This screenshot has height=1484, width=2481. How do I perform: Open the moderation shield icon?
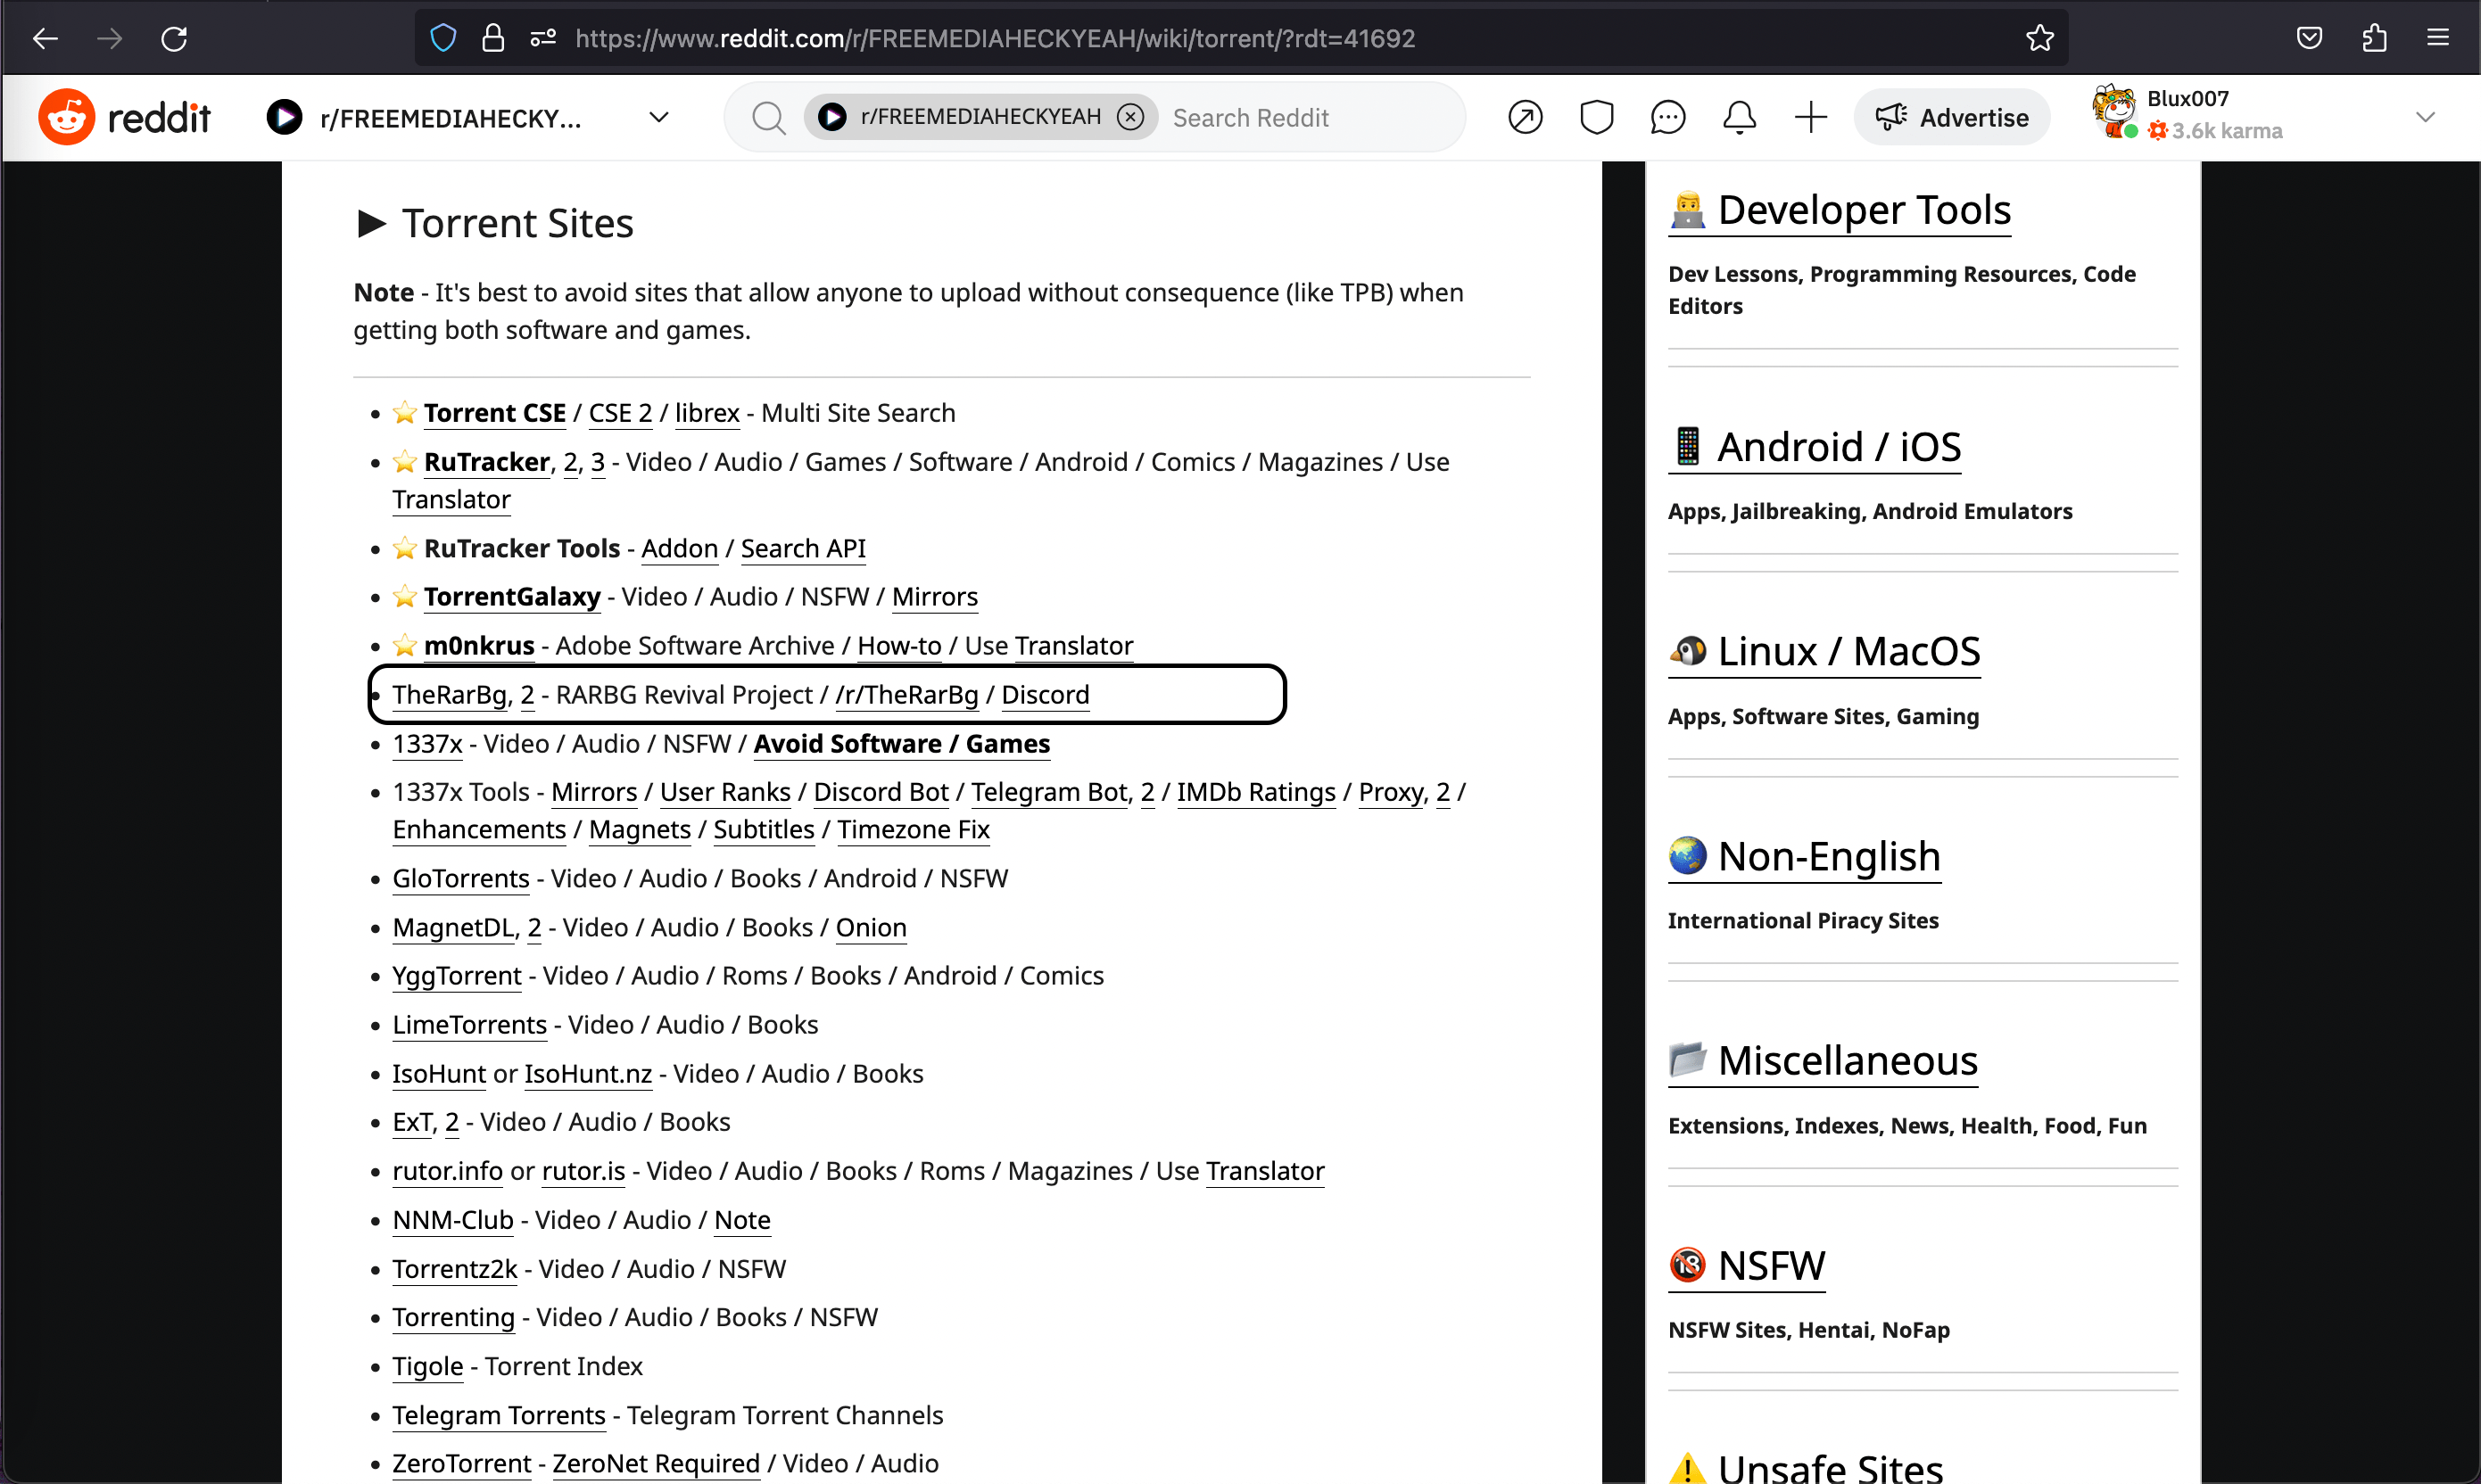1596,117
